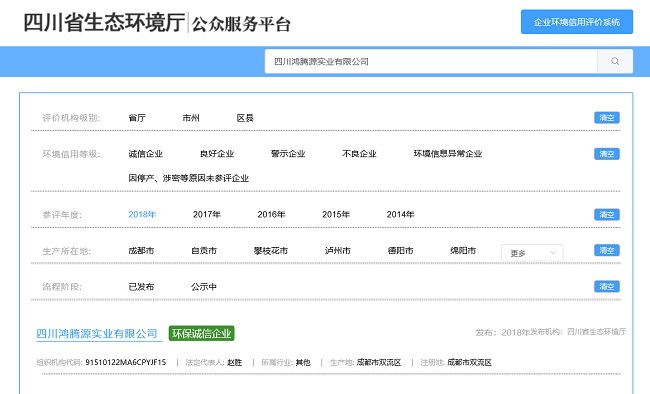Select the 公示中 process stage
Image resolution: width=650 pixels, height=394 pixels.
tap(204, 287)
